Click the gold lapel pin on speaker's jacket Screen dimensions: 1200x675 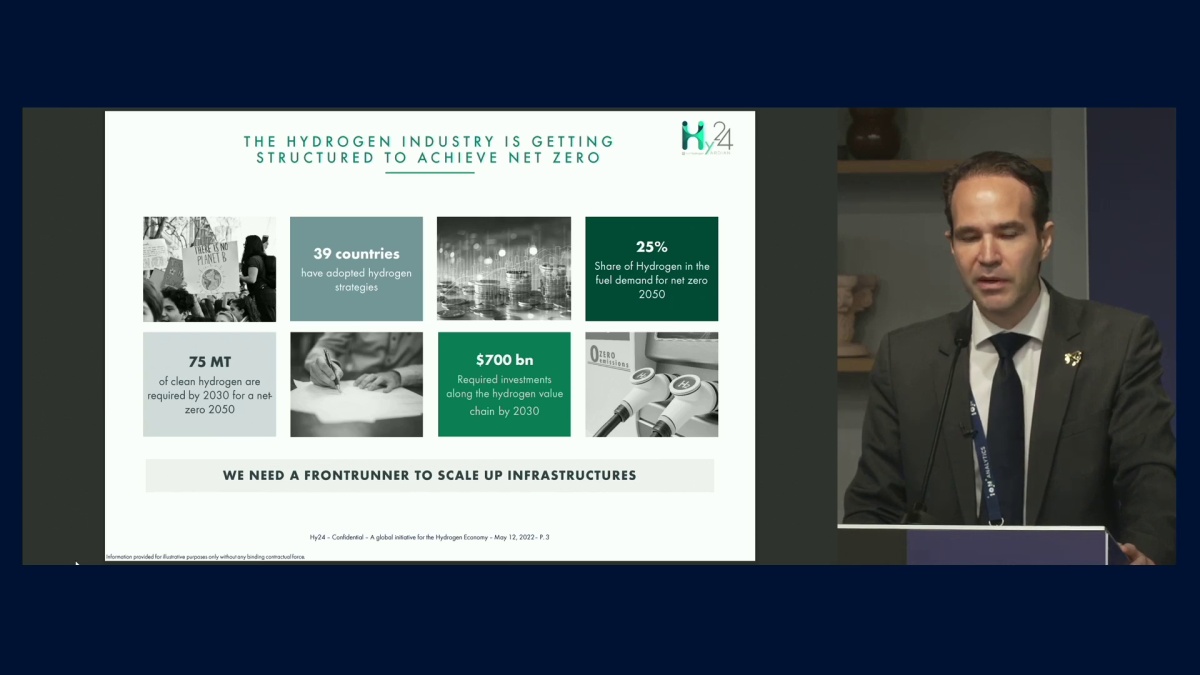click(1072, 358)
